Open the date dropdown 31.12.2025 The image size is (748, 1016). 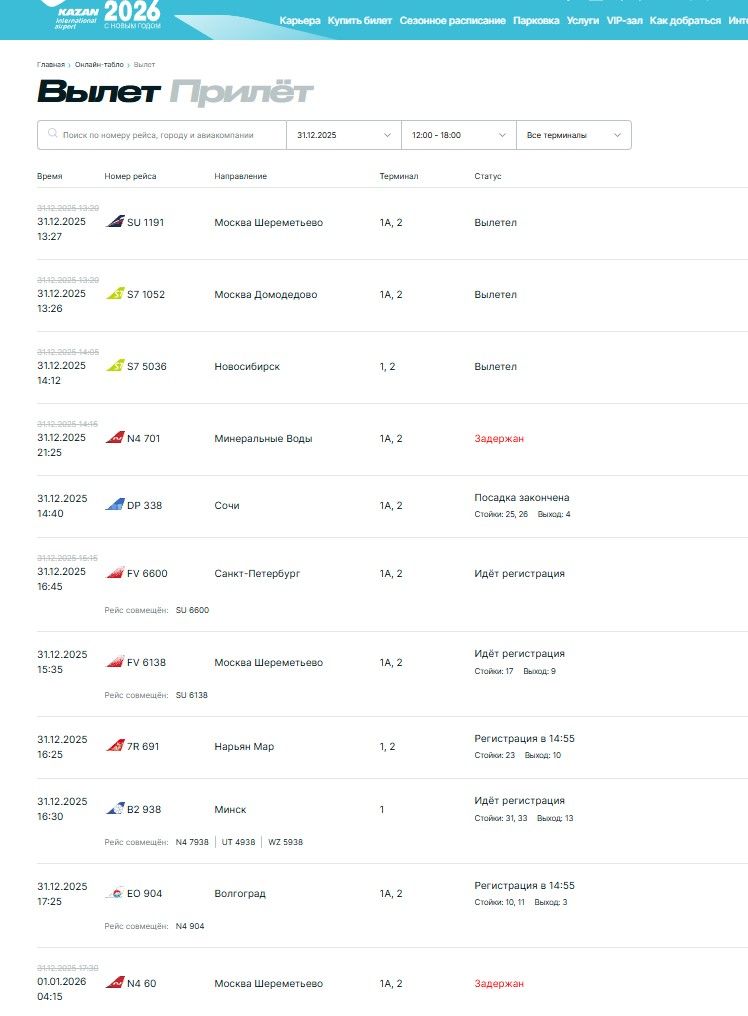(x=343, y=135)
